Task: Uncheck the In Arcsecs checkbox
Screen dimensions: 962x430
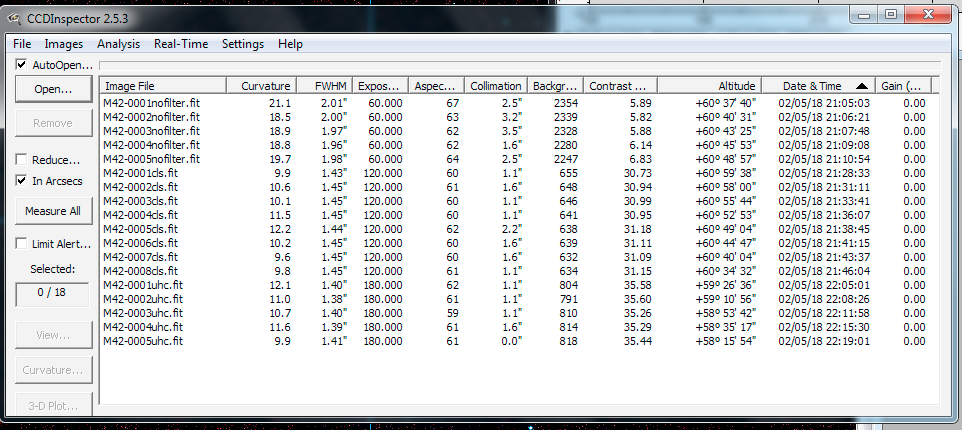Action: click(22, 181)
